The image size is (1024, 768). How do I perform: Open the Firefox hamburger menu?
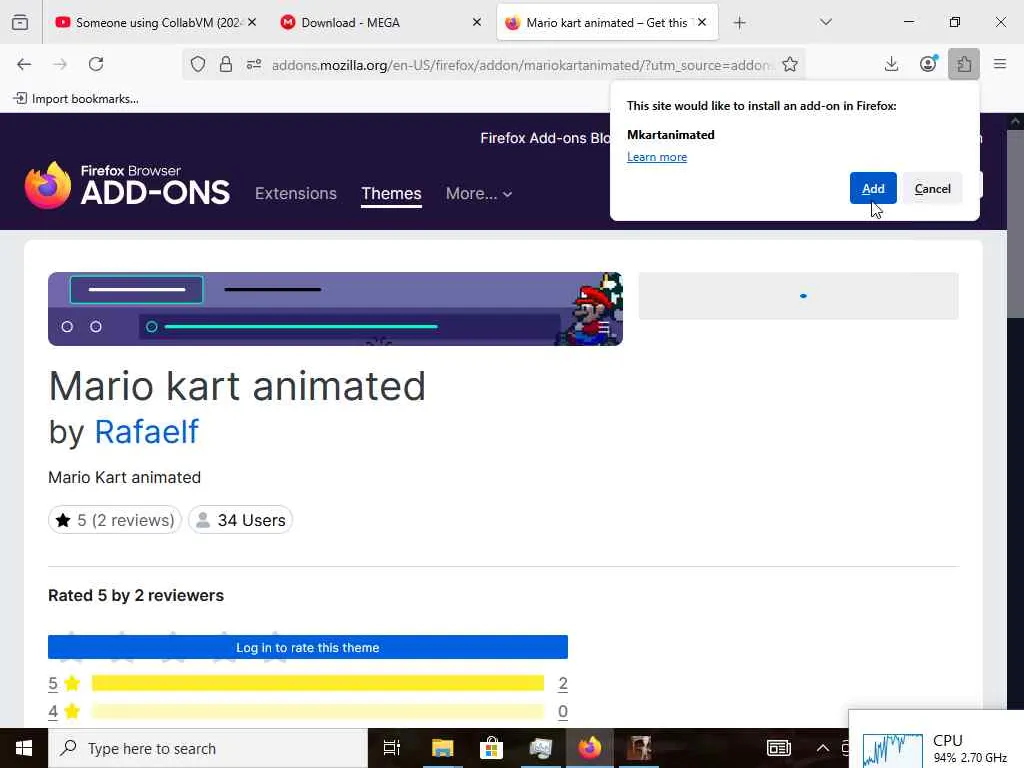(1000, 64)
